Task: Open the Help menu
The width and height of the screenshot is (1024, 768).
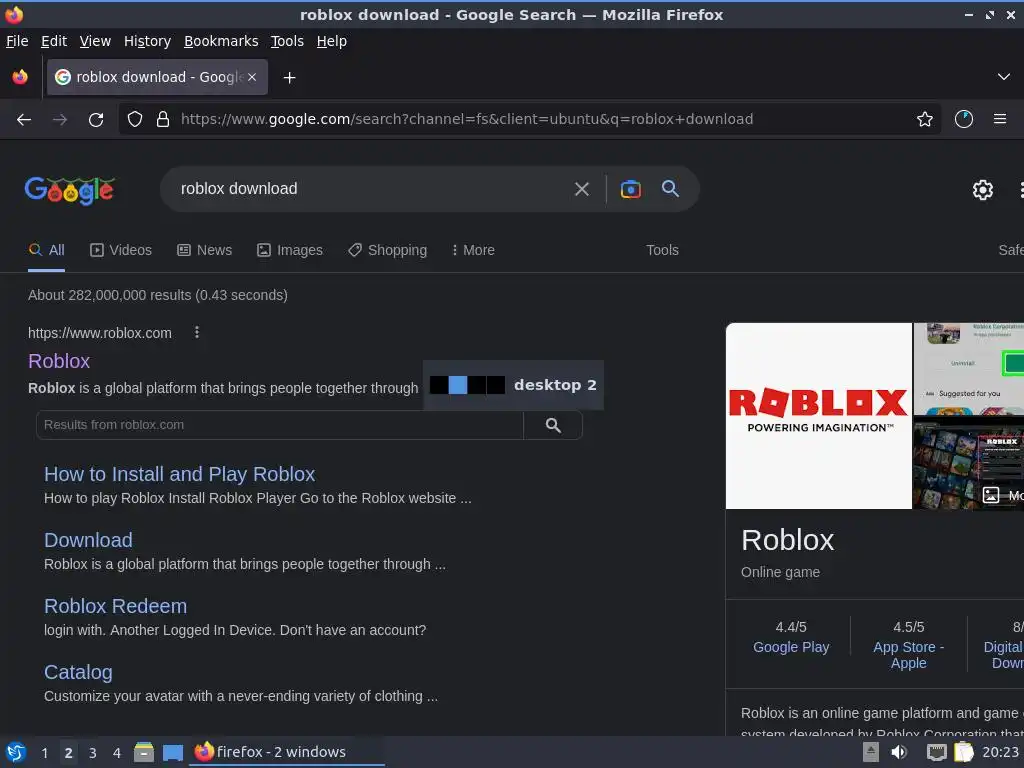Action: (331, 41)
